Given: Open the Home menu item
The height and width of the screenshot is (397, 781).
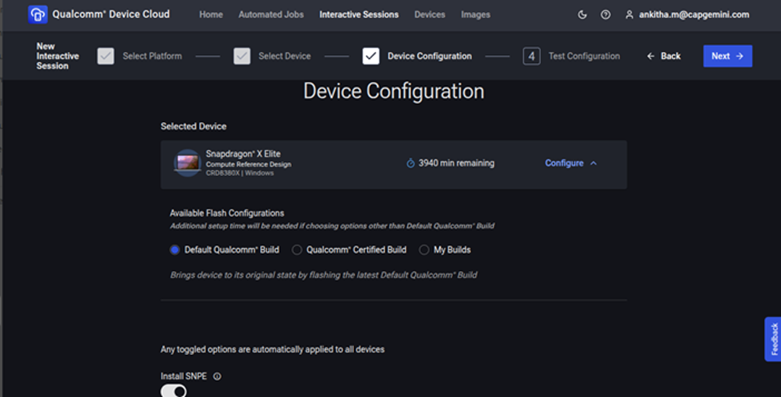Looking at the screenshot, I should coord(211,15).
